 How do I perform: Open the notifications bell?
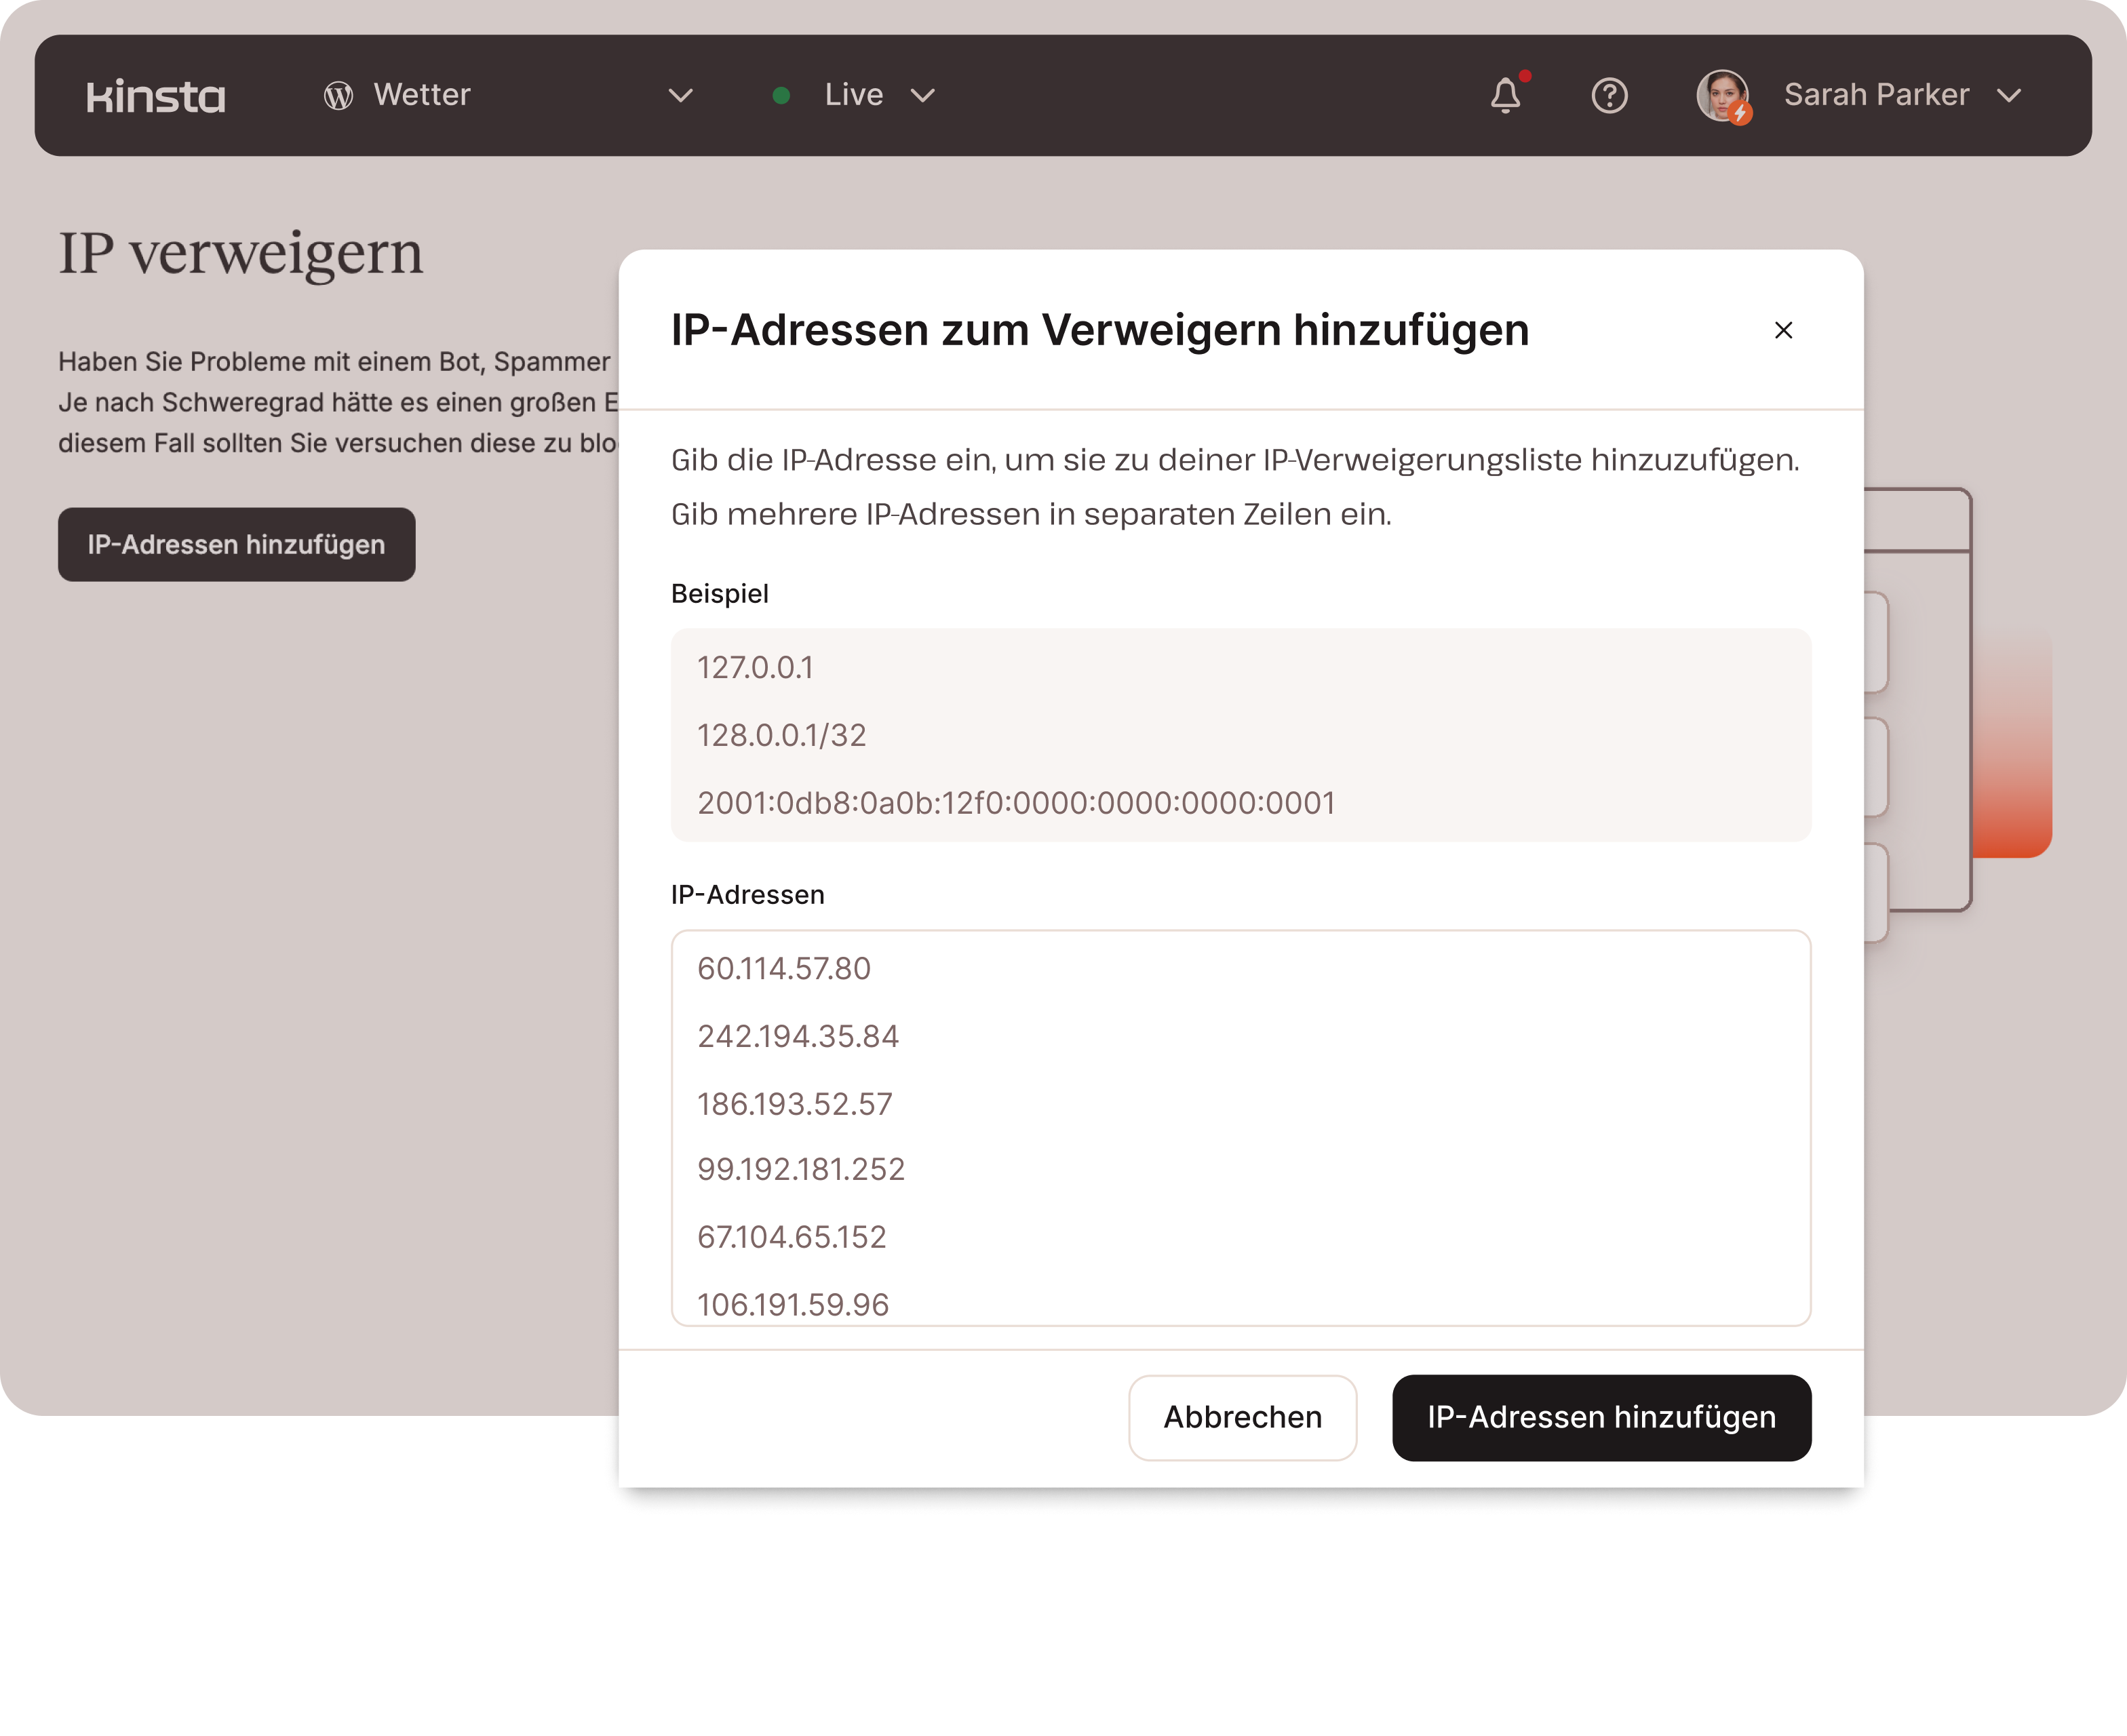[1505, 96]
